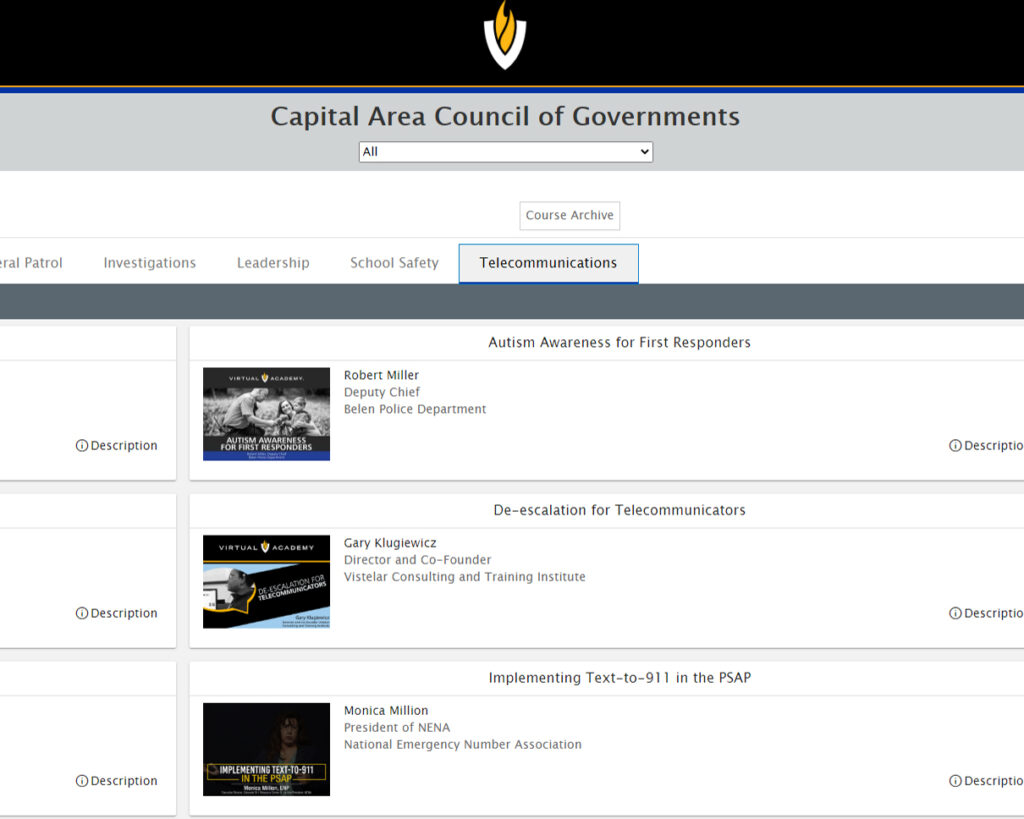The image size is (1024, 819).
Task: Switch to the partially visible Patrol tab
Action: (x=31, y=263)
